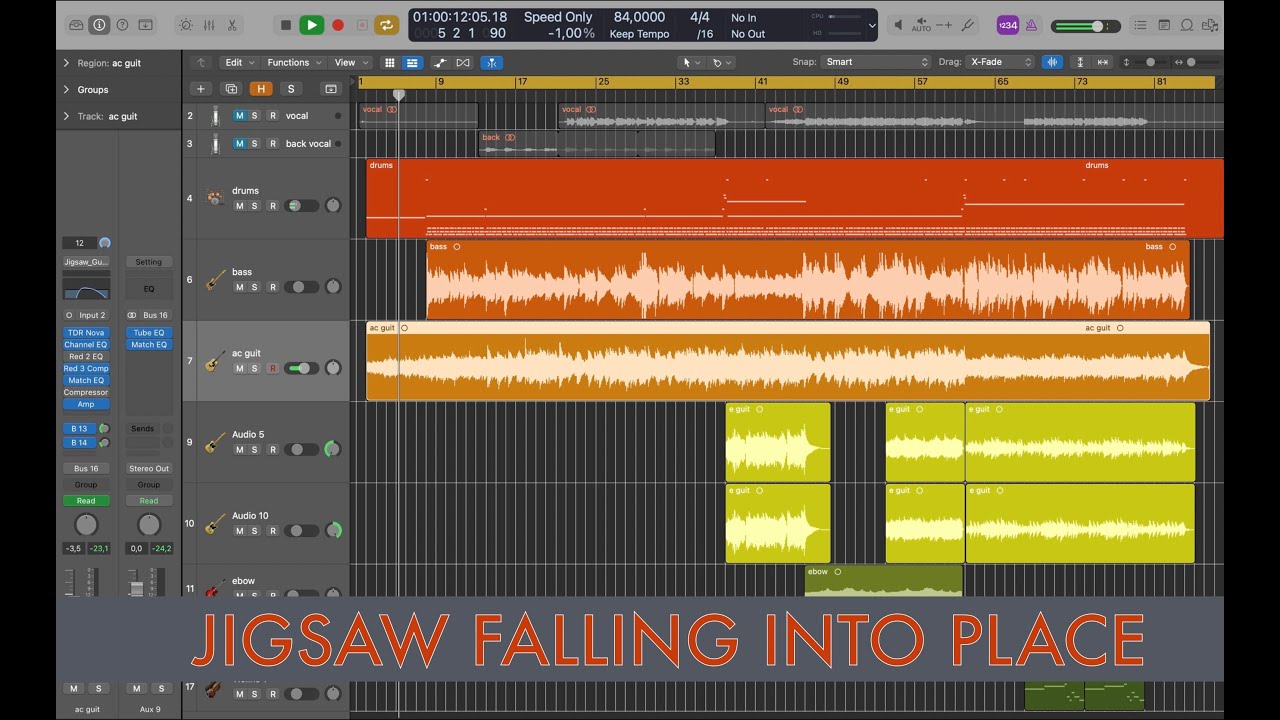Click the horizontal auto zoom button

coord(1103,62)
